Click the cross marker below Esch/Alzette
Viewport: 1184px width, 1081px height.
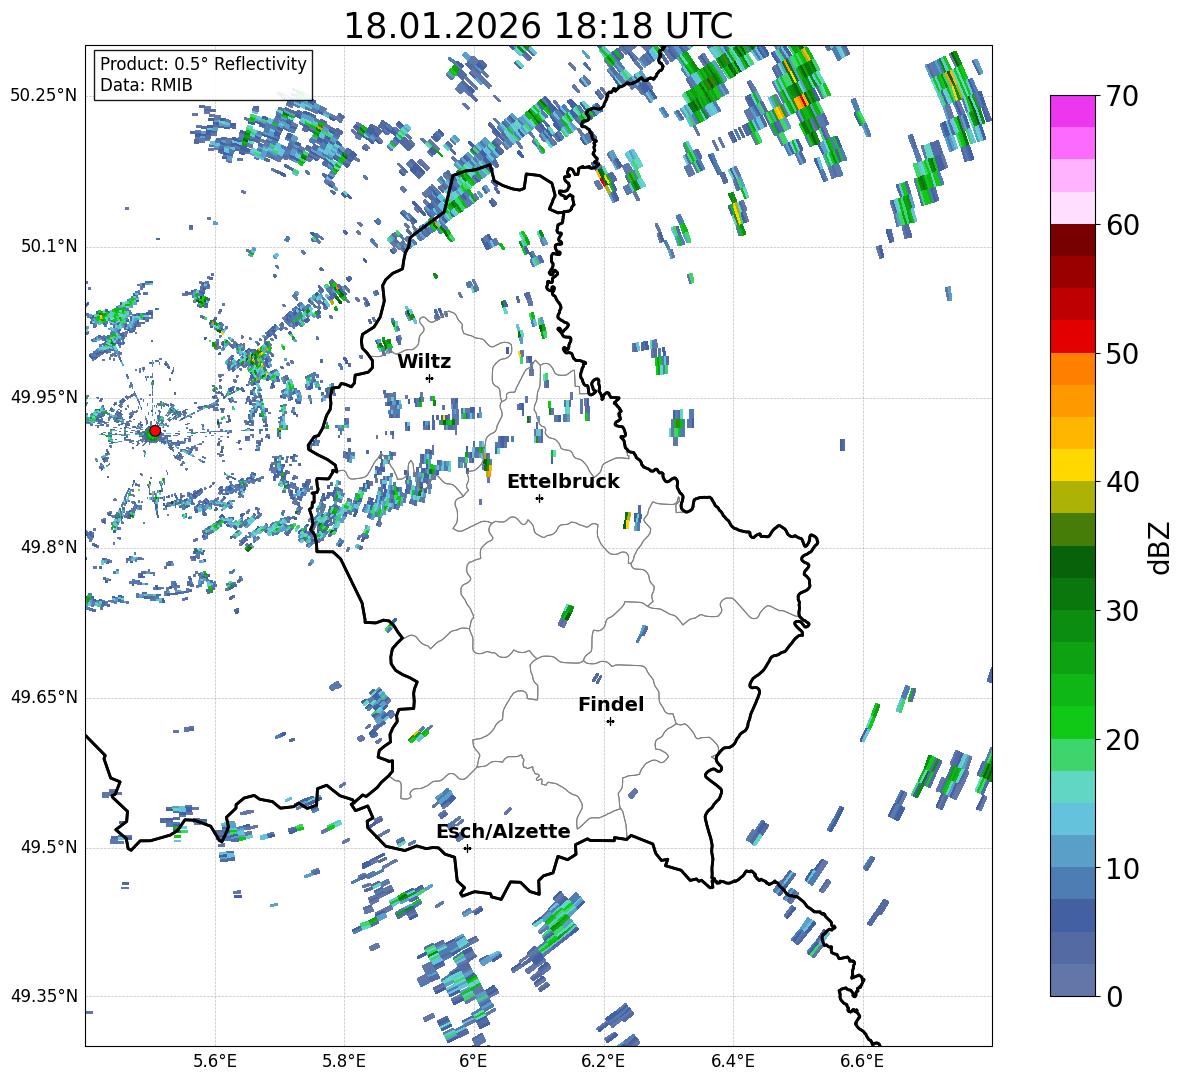coord(467,848)
